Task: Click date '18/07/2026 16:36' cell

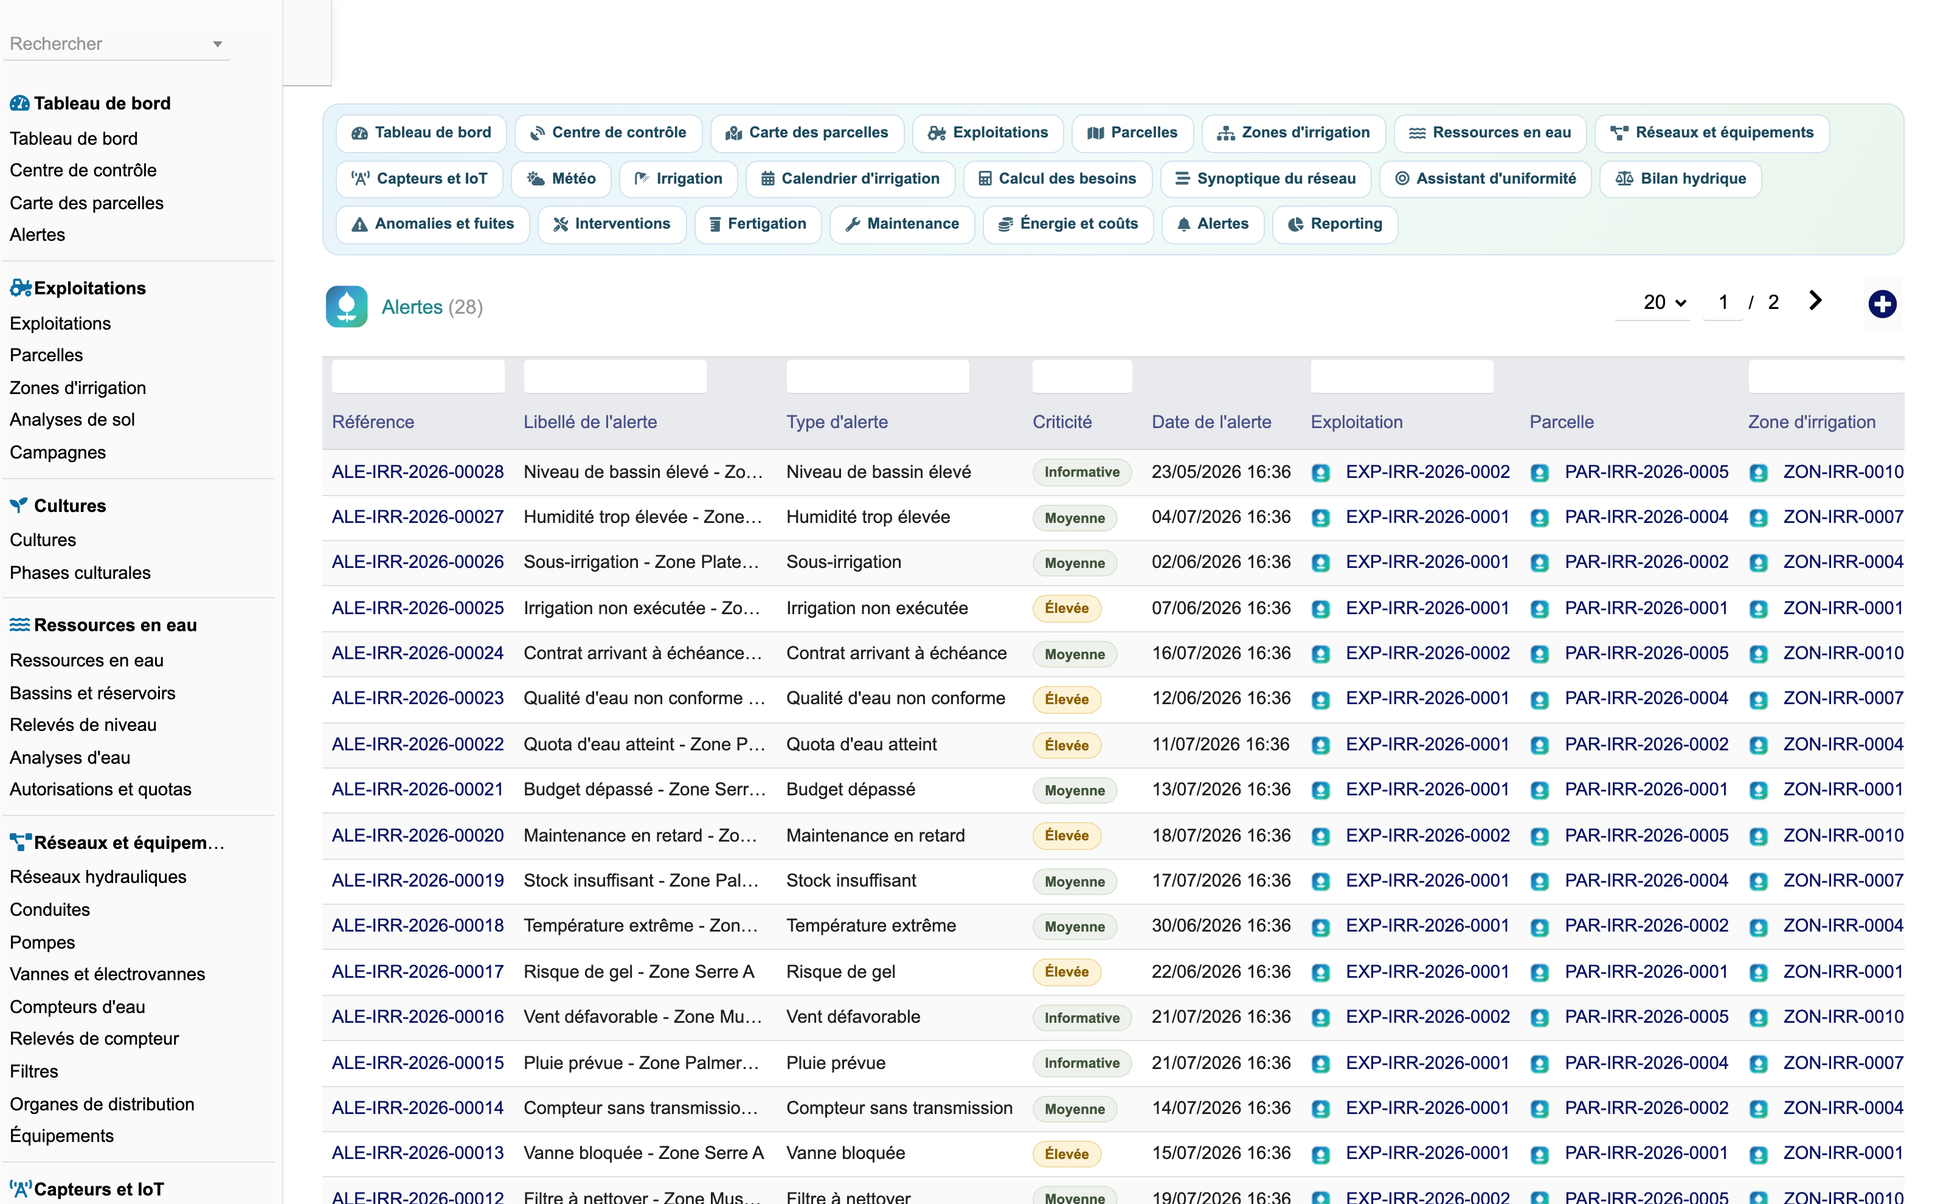Action: pyautogui.click(x=1221, y=835)
